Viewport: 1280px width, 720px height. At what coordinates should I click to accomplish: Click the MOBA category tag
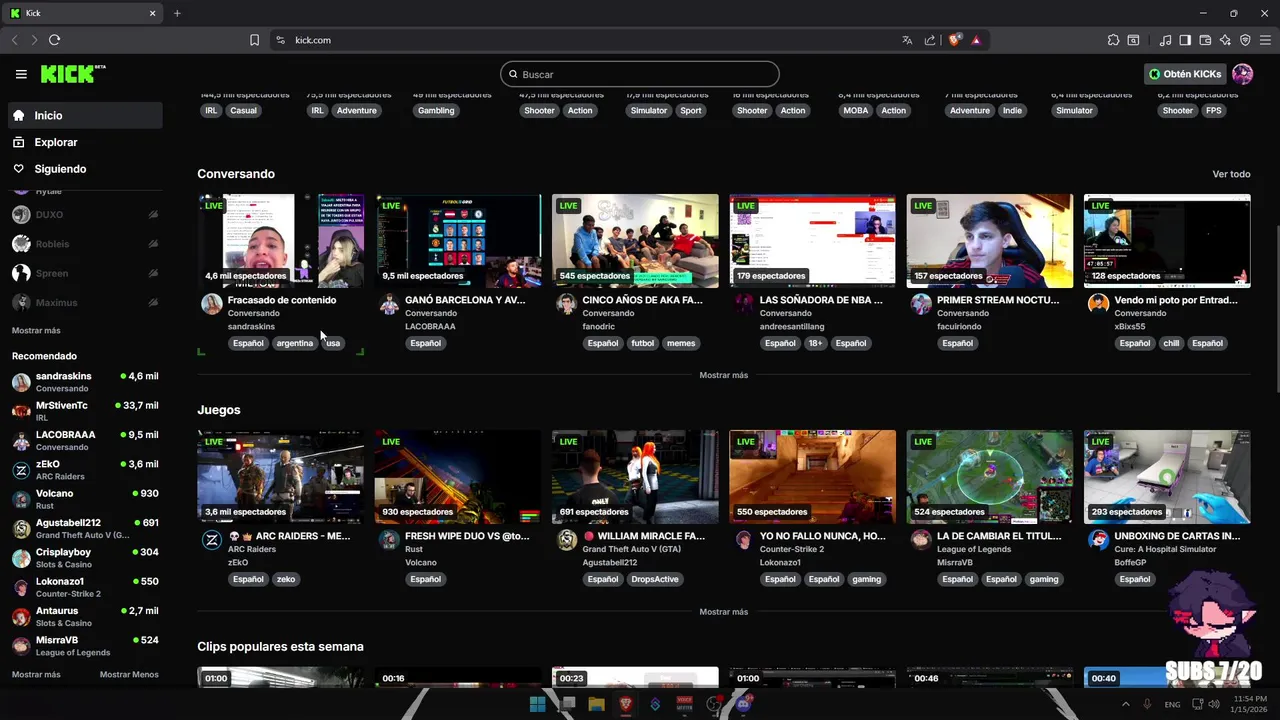pyautogui.click(x=856, y=110)
